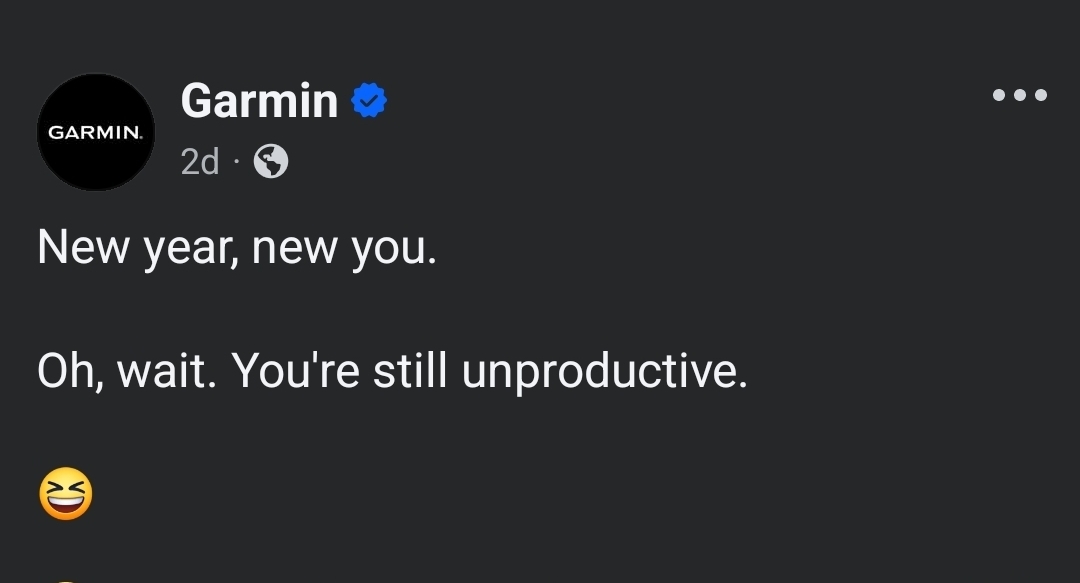Click the leftmost dot of the options menu
The width and height of the screenshot is (1080, 583).
[998, 96]
